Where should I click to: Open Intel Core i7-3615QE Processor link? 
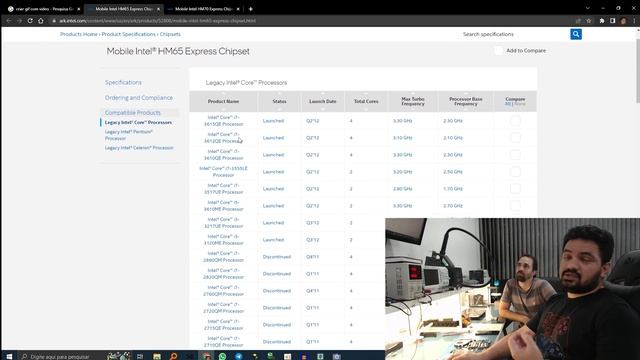coord(223,121)
